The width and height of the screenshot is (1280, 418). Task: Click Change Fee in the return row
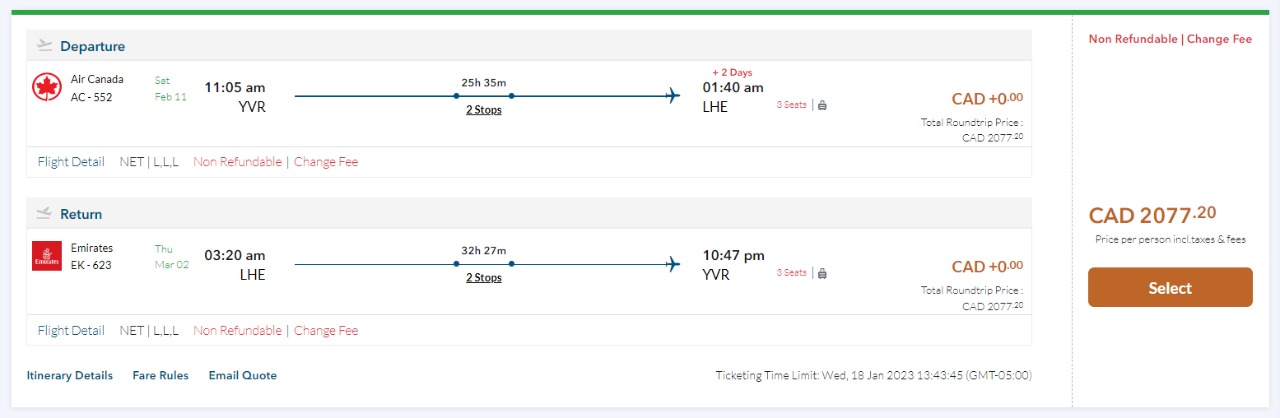tap(326, 331)
